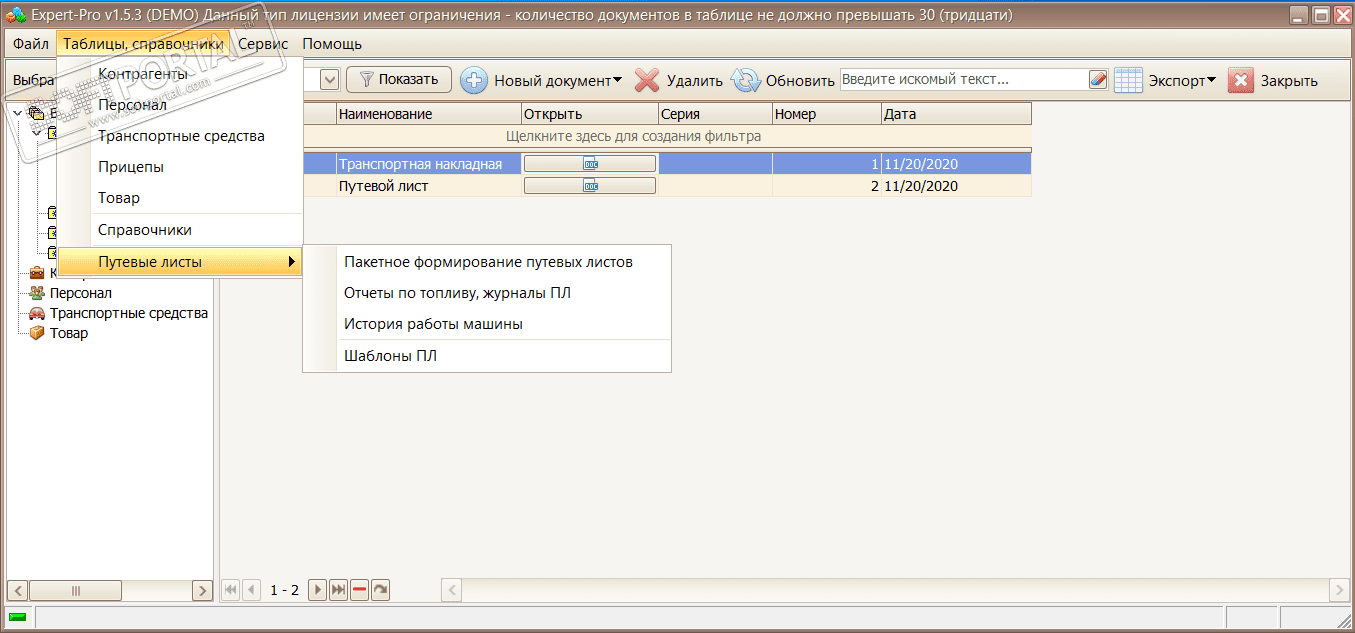Open the Помощь menu
The width and height of the screenshot is (1355, 633).
pyautogui.click(x=332, y=44)
